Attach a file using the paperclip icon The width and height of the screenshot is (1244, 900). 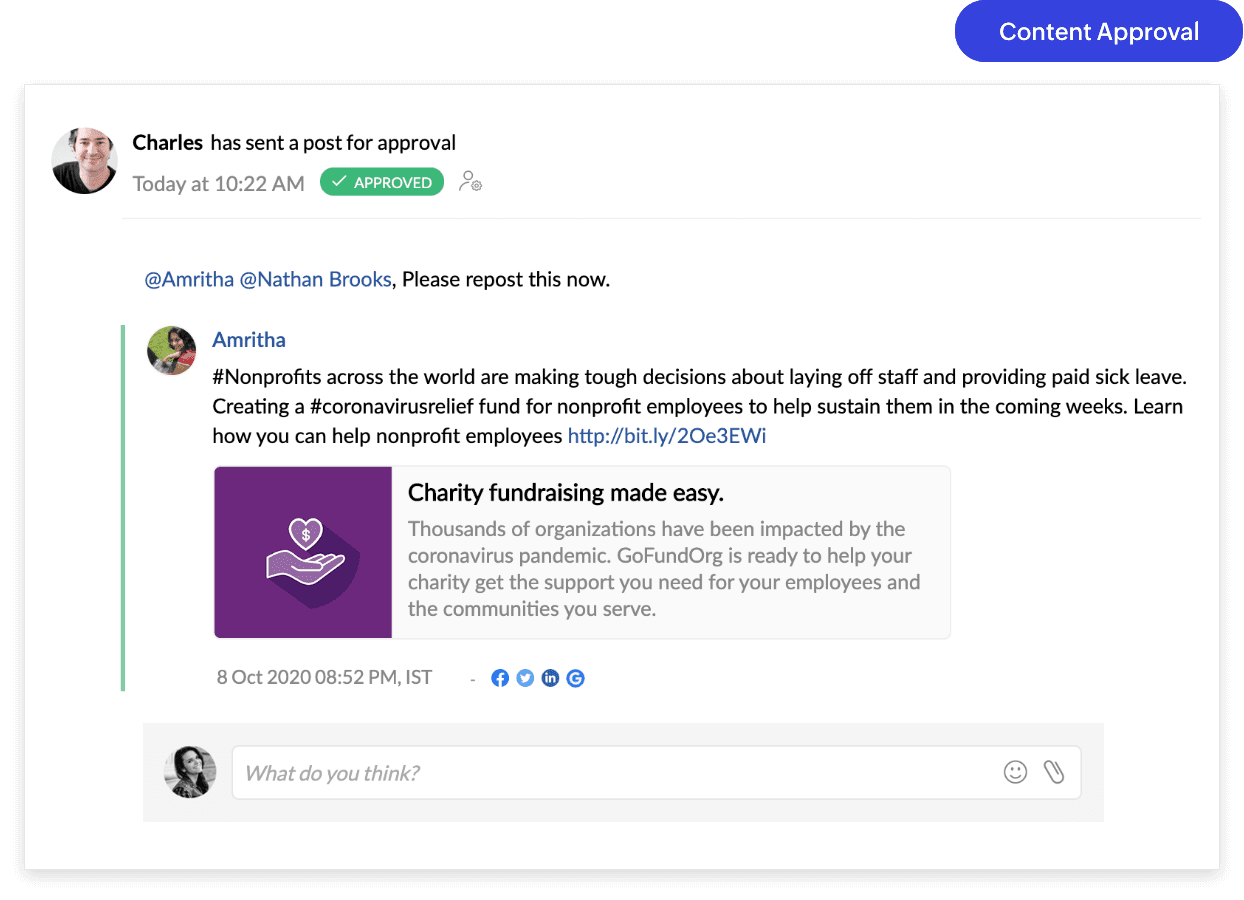1053,772
